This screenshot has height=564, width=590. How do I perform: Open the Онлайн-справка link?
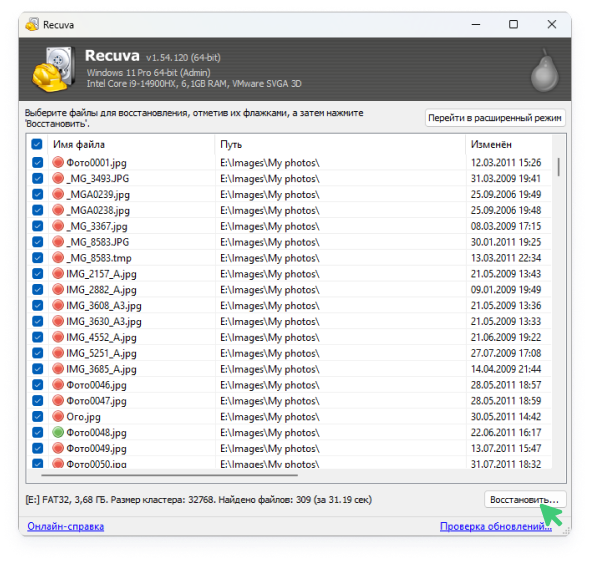pos(65,526)
